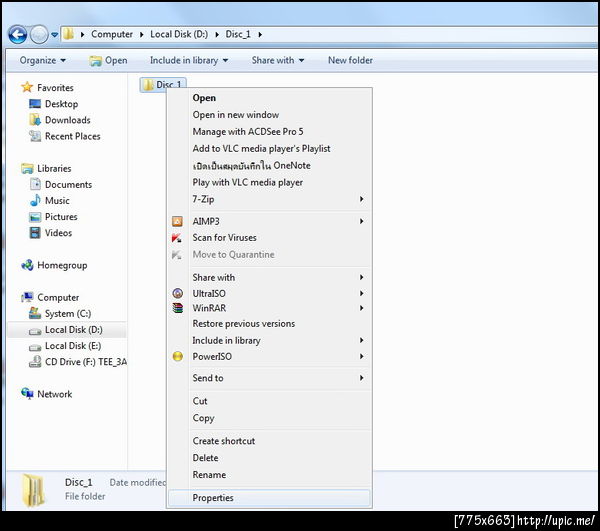The image size is (600, 531).
Task: Click the Libraries icon in sidebar
Action: point(27,168)
